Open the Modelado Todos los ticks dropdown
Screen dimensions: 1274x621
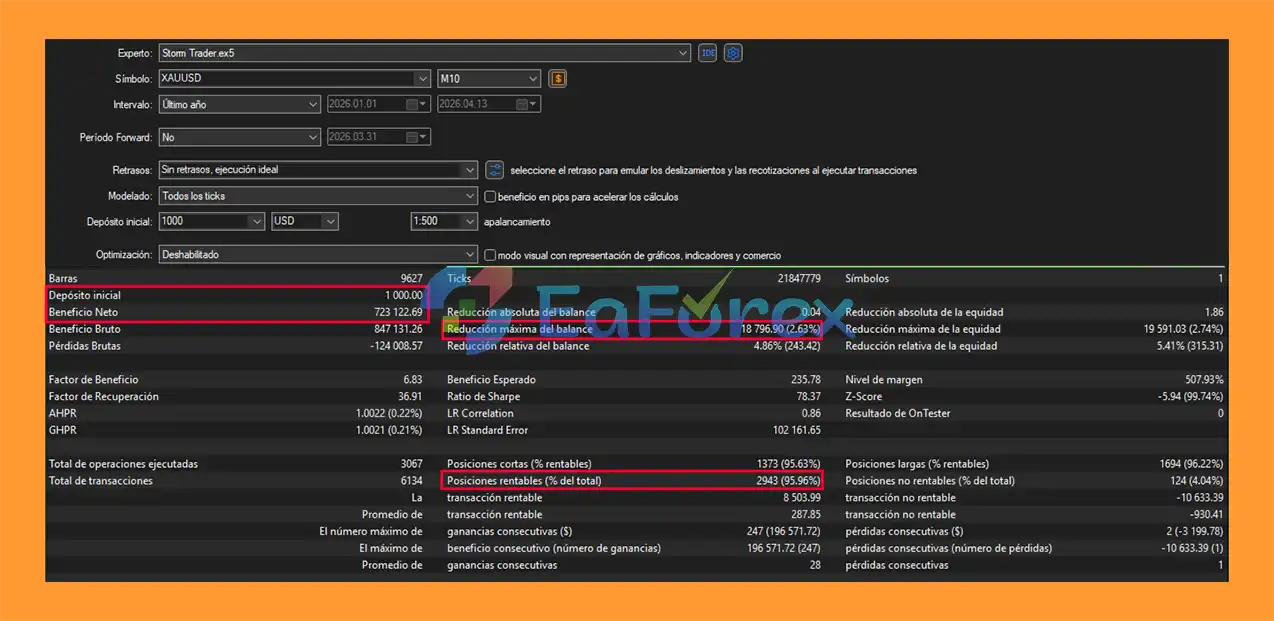[x=469, y=197]
